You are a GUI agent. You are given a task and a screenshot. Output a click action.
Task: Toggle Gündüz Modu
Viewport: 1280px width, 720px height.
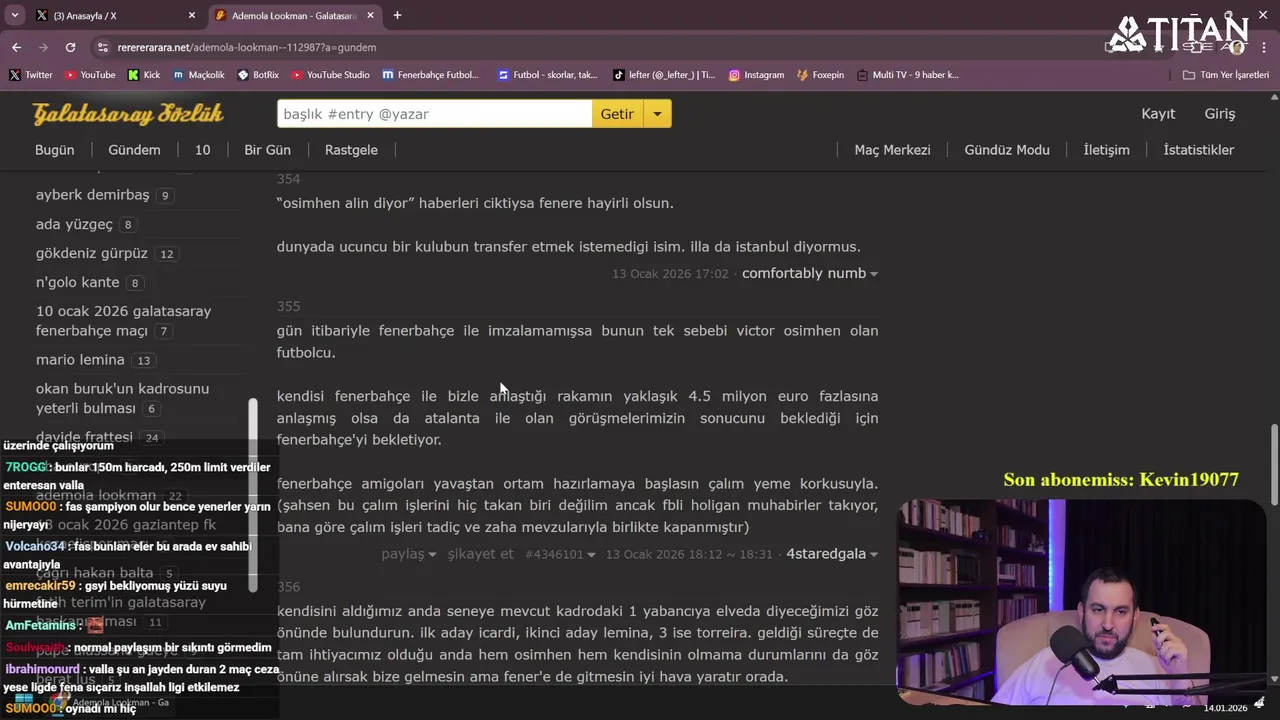point(1007,150)
